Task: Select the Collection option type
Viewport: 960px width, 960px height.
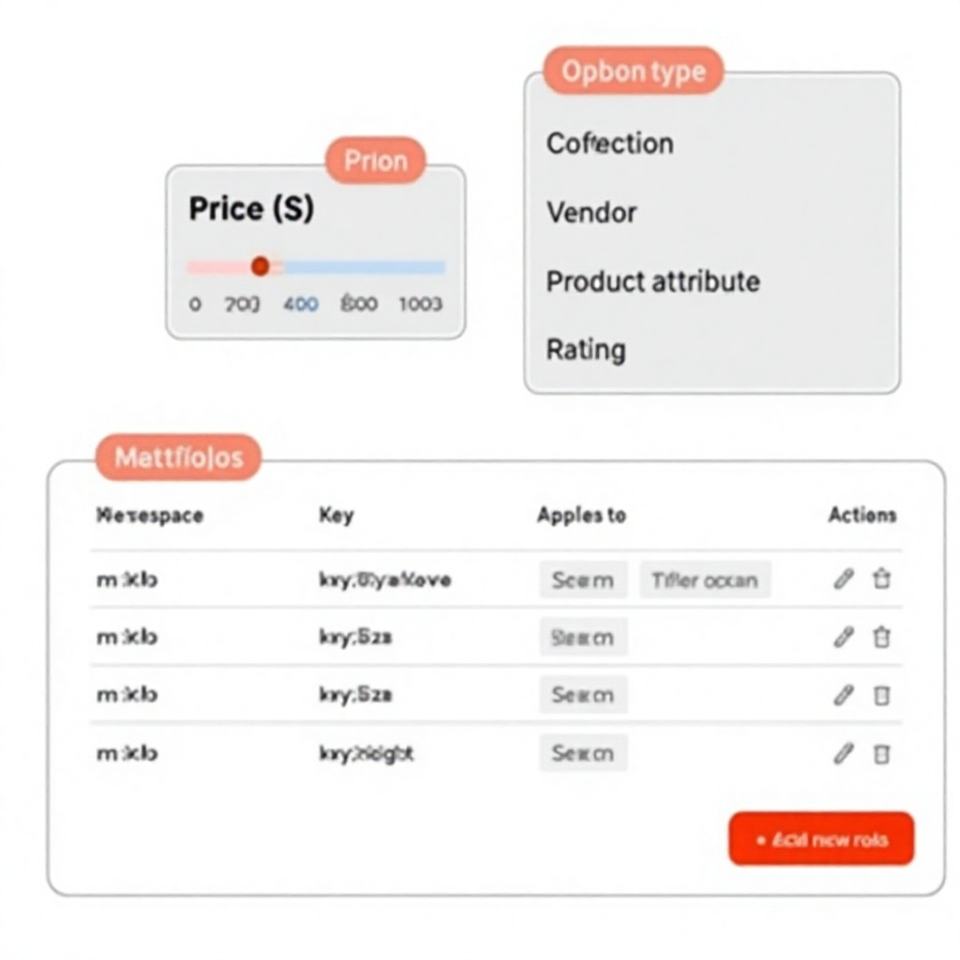Action: click(610, 143)
